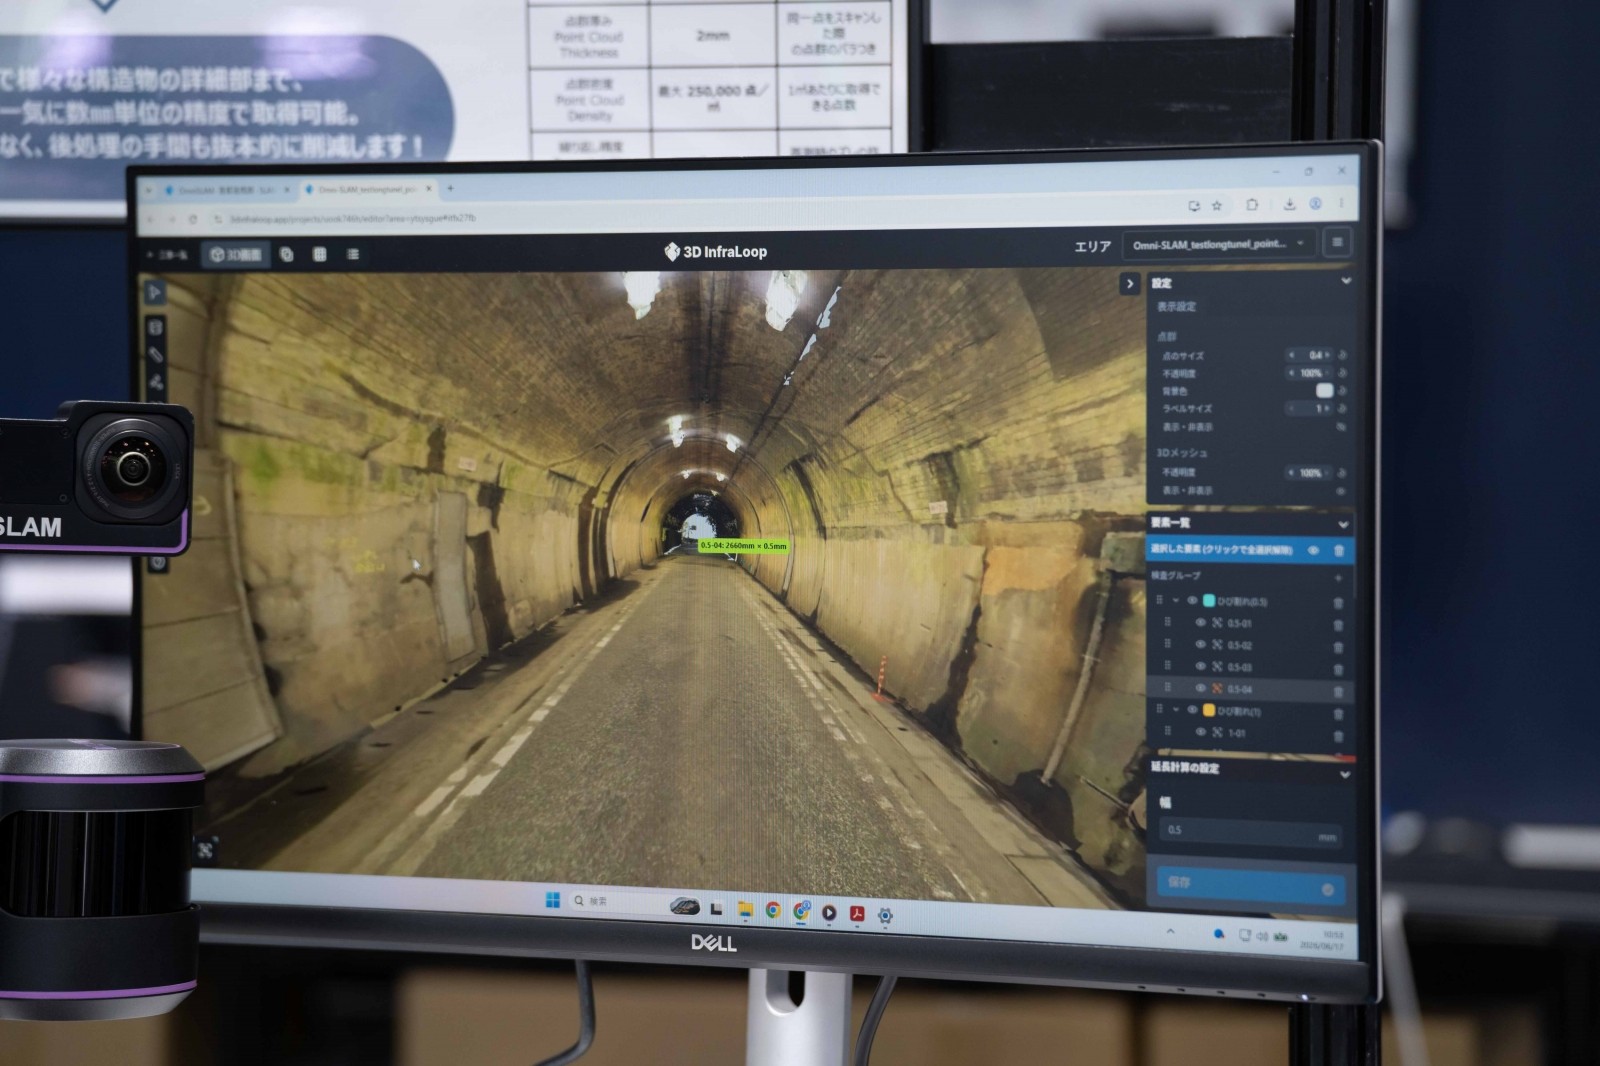Select the Omni-SLAM_testlongtunel browser tab
1600x1066 pixels.
(x=367, y=189)
